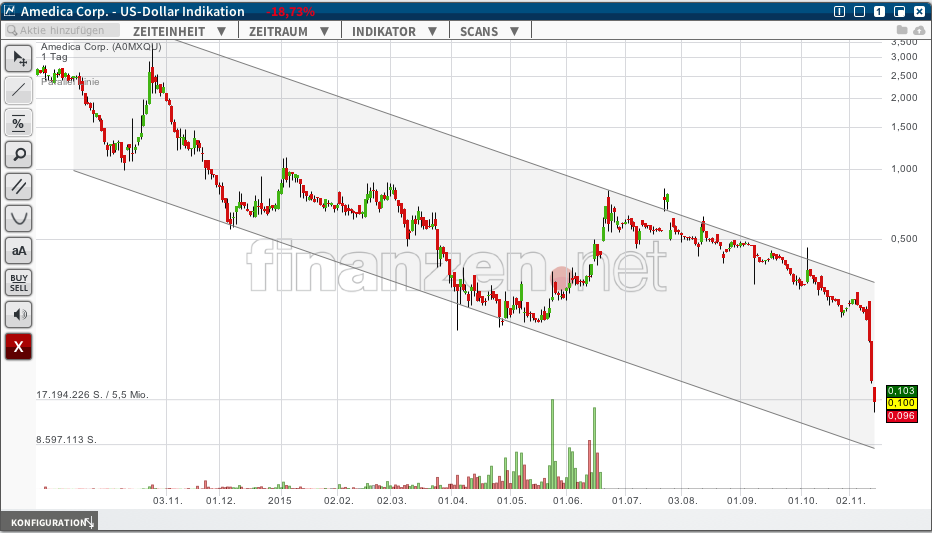Screen dimensions: 932x533
Task: Click the 01.04. date axis label
Action: [x=452, y=500]
